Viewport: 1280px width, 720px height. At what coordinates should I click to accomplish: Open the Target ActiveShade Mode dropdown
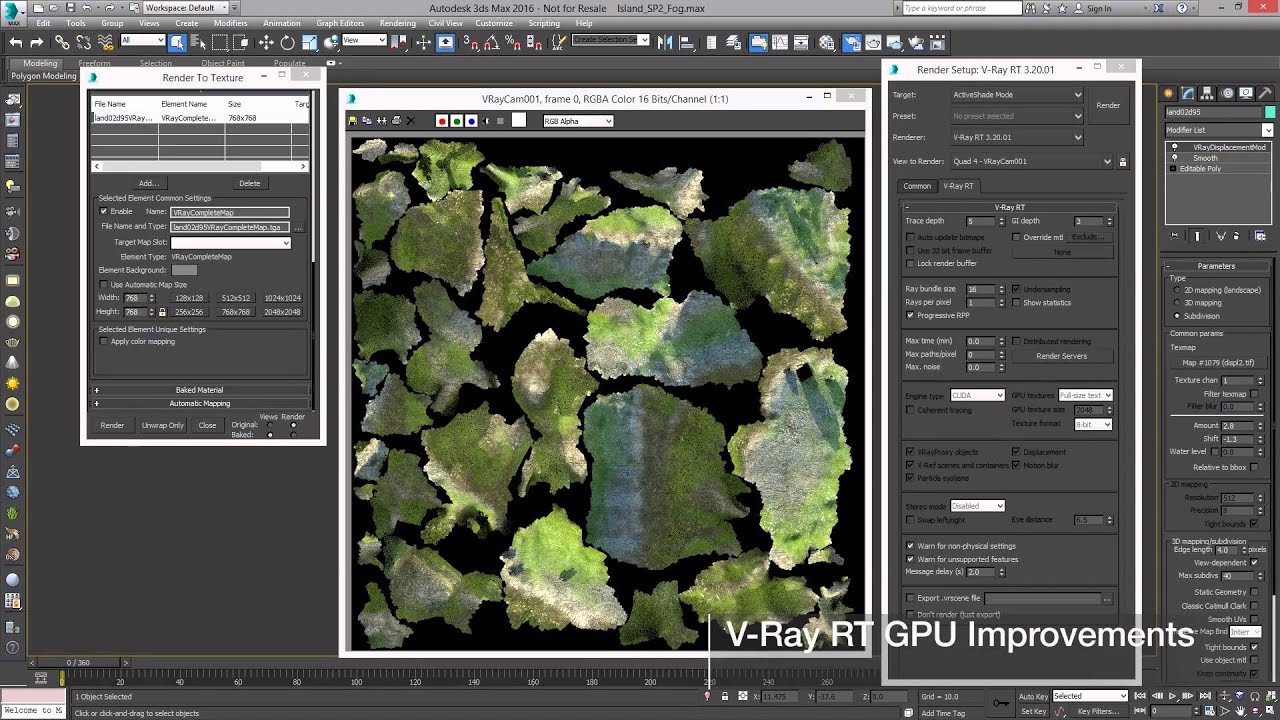pos(1016,95)
